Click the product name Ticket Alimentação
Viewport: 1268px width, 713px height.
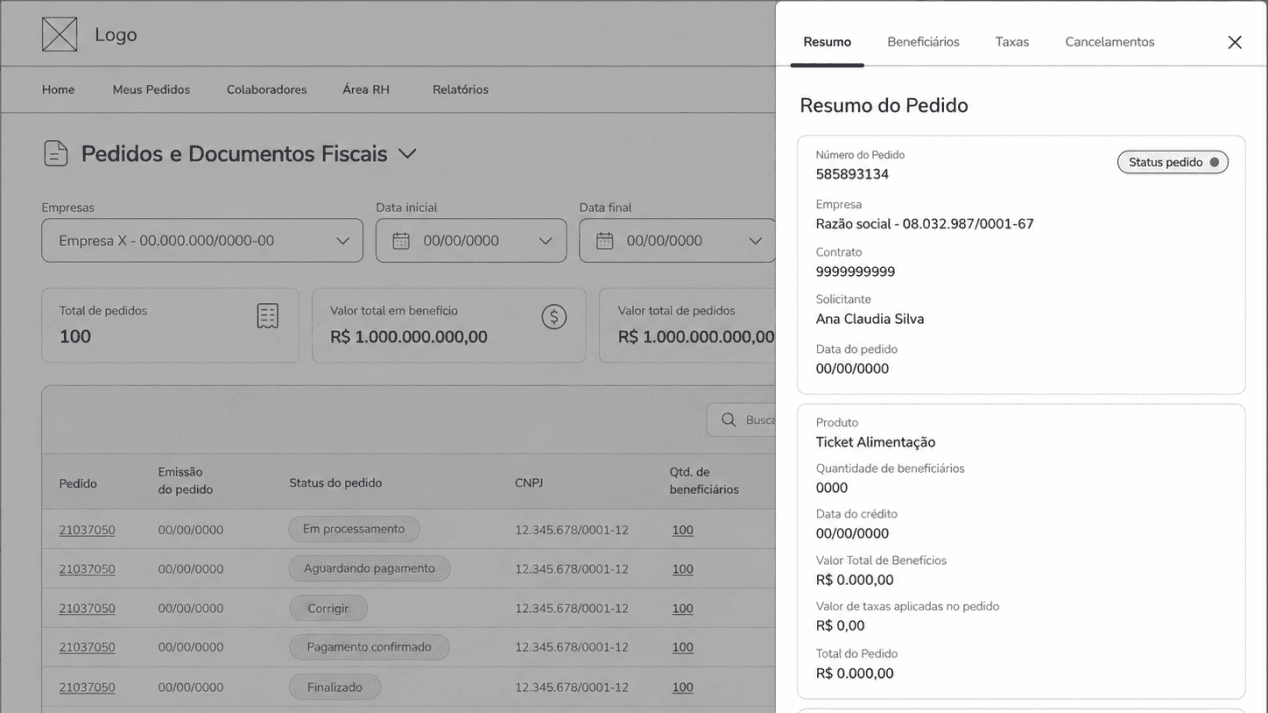click(876, 442)
